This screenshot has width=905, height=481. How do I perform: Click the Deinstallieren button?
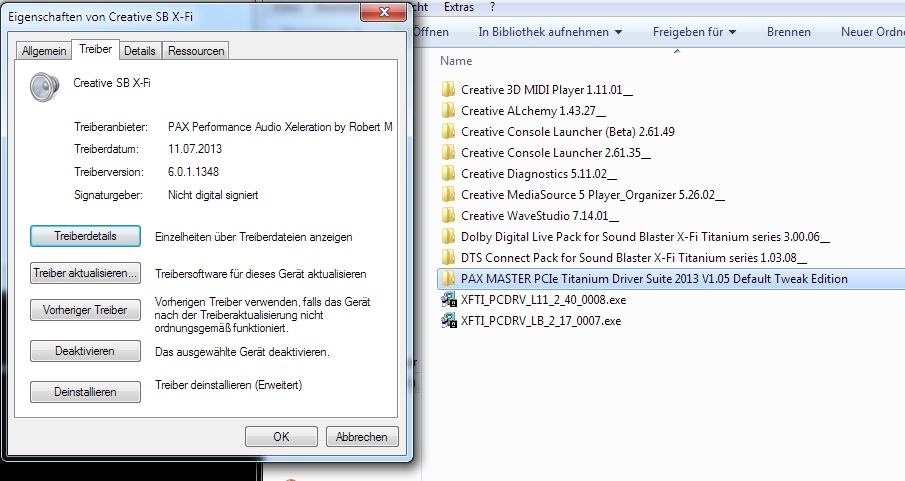(85, 391)
